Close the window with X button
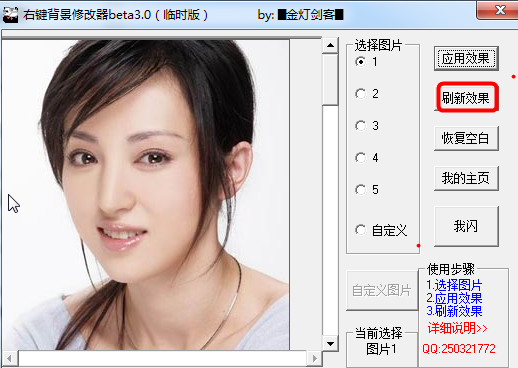The image size is (518, 368). point(499,10)
